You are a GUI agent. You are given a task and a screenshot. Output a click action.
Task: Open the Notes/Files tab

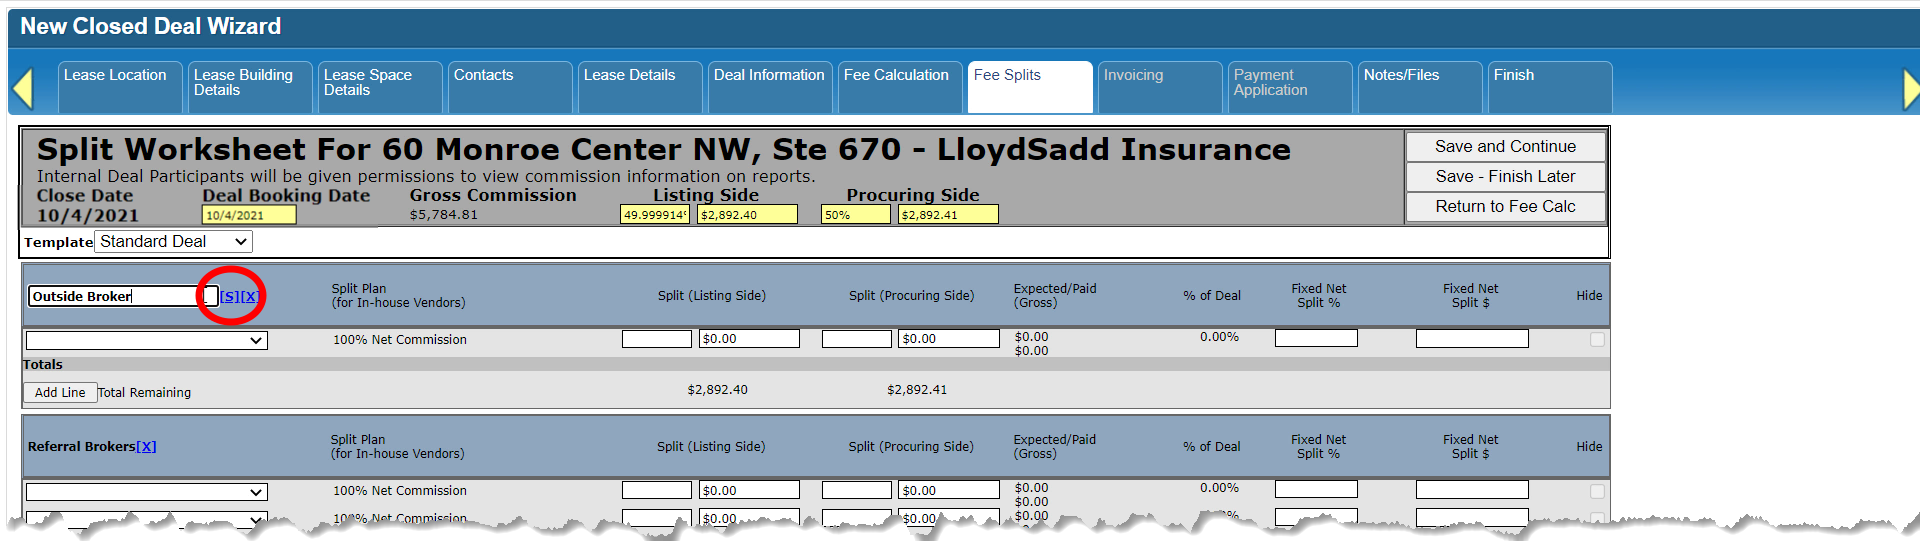coord(1401,76)
